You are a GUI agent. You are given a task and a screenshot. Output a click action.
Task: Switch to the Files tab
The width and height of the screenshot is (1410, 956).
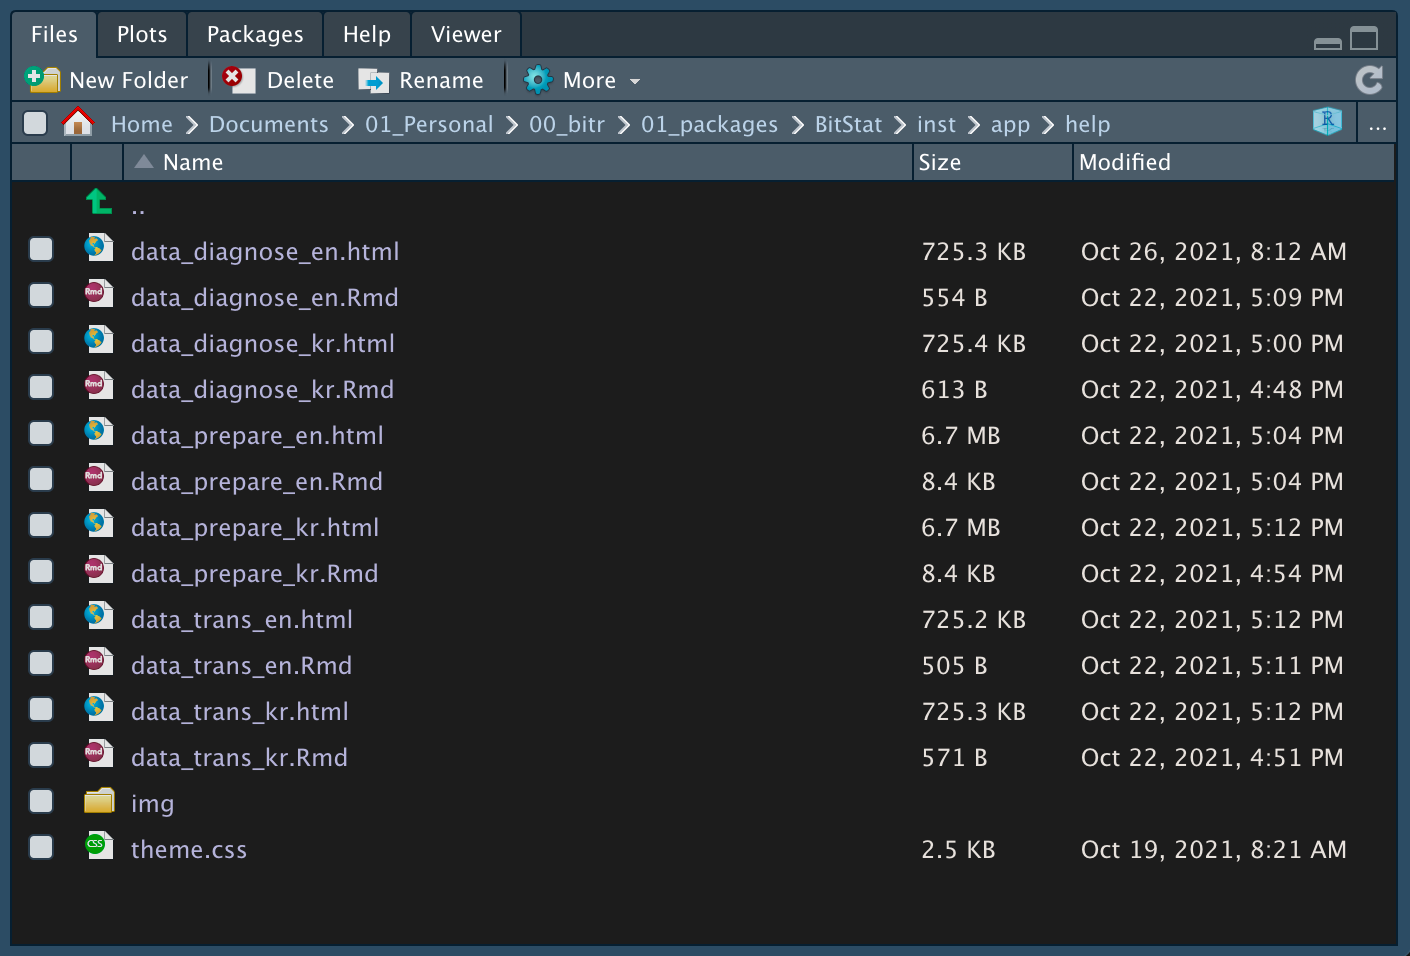(x=54, y=35)
